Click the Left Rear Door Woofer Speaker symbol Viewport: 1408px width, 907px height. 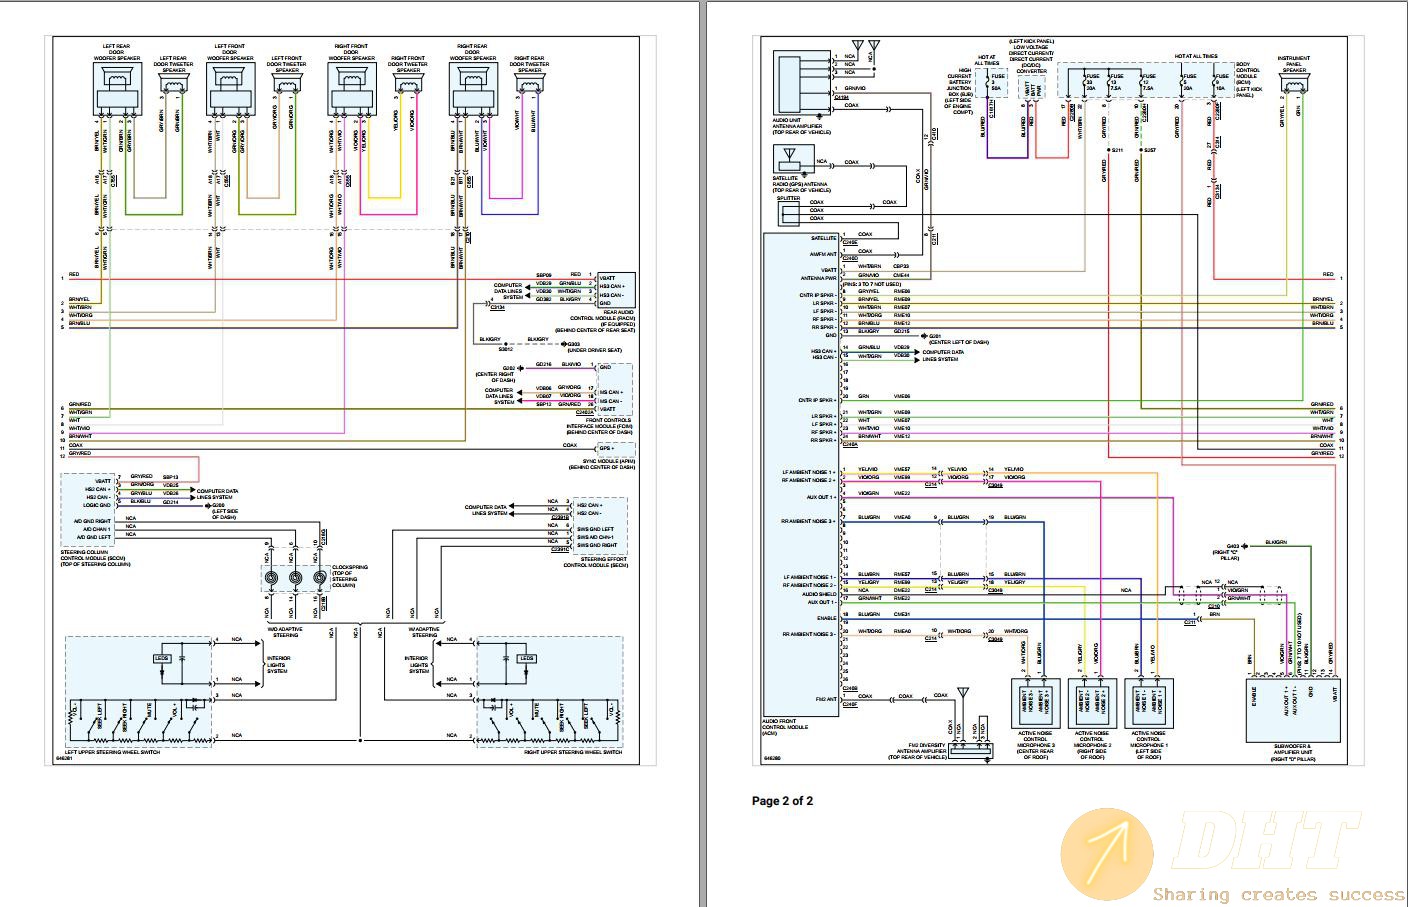[116, 91]
